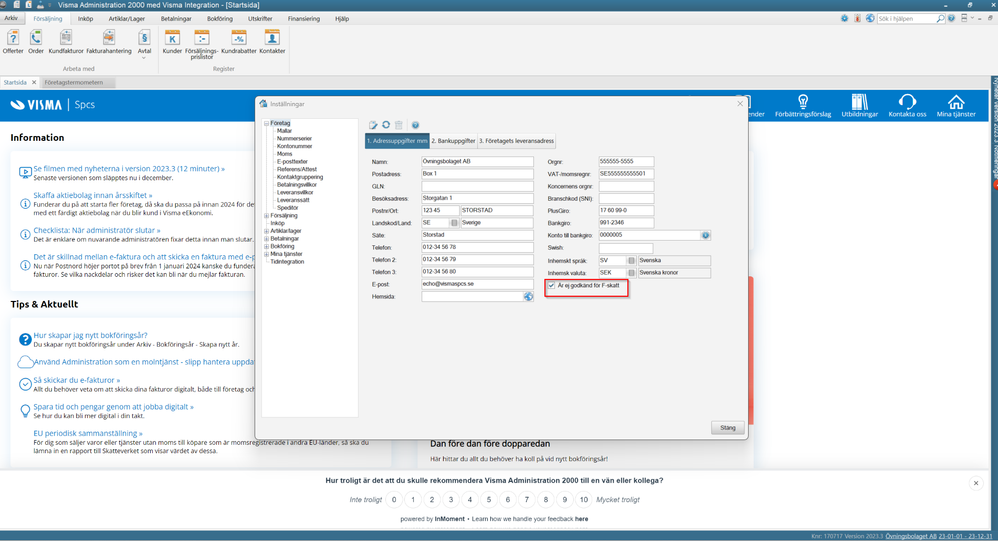The width and height of the screenshot is (998, 541).
Task: Open 'Checklista: När administratör slutar' link
Action: tap(97, 230)
